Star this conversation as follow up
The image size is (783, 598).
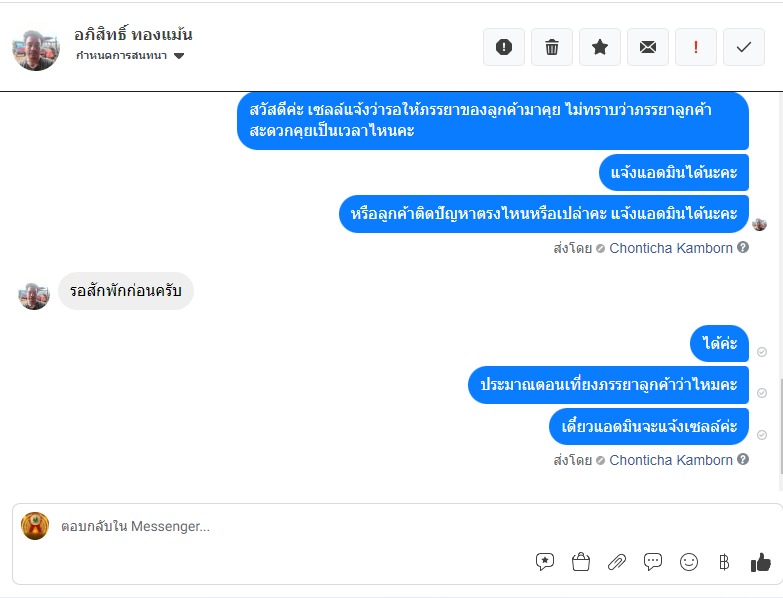coord(599,47)
